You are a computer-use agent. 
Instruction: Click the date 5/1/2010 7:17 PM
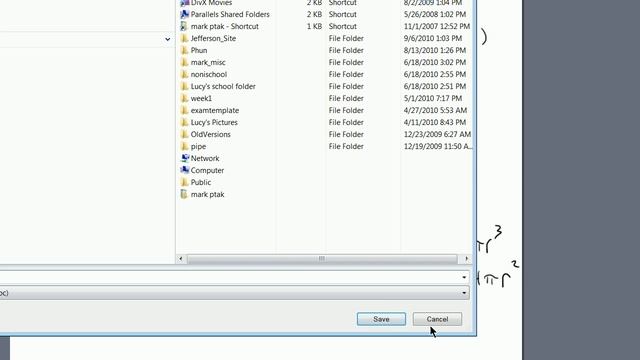click(433, 98)
